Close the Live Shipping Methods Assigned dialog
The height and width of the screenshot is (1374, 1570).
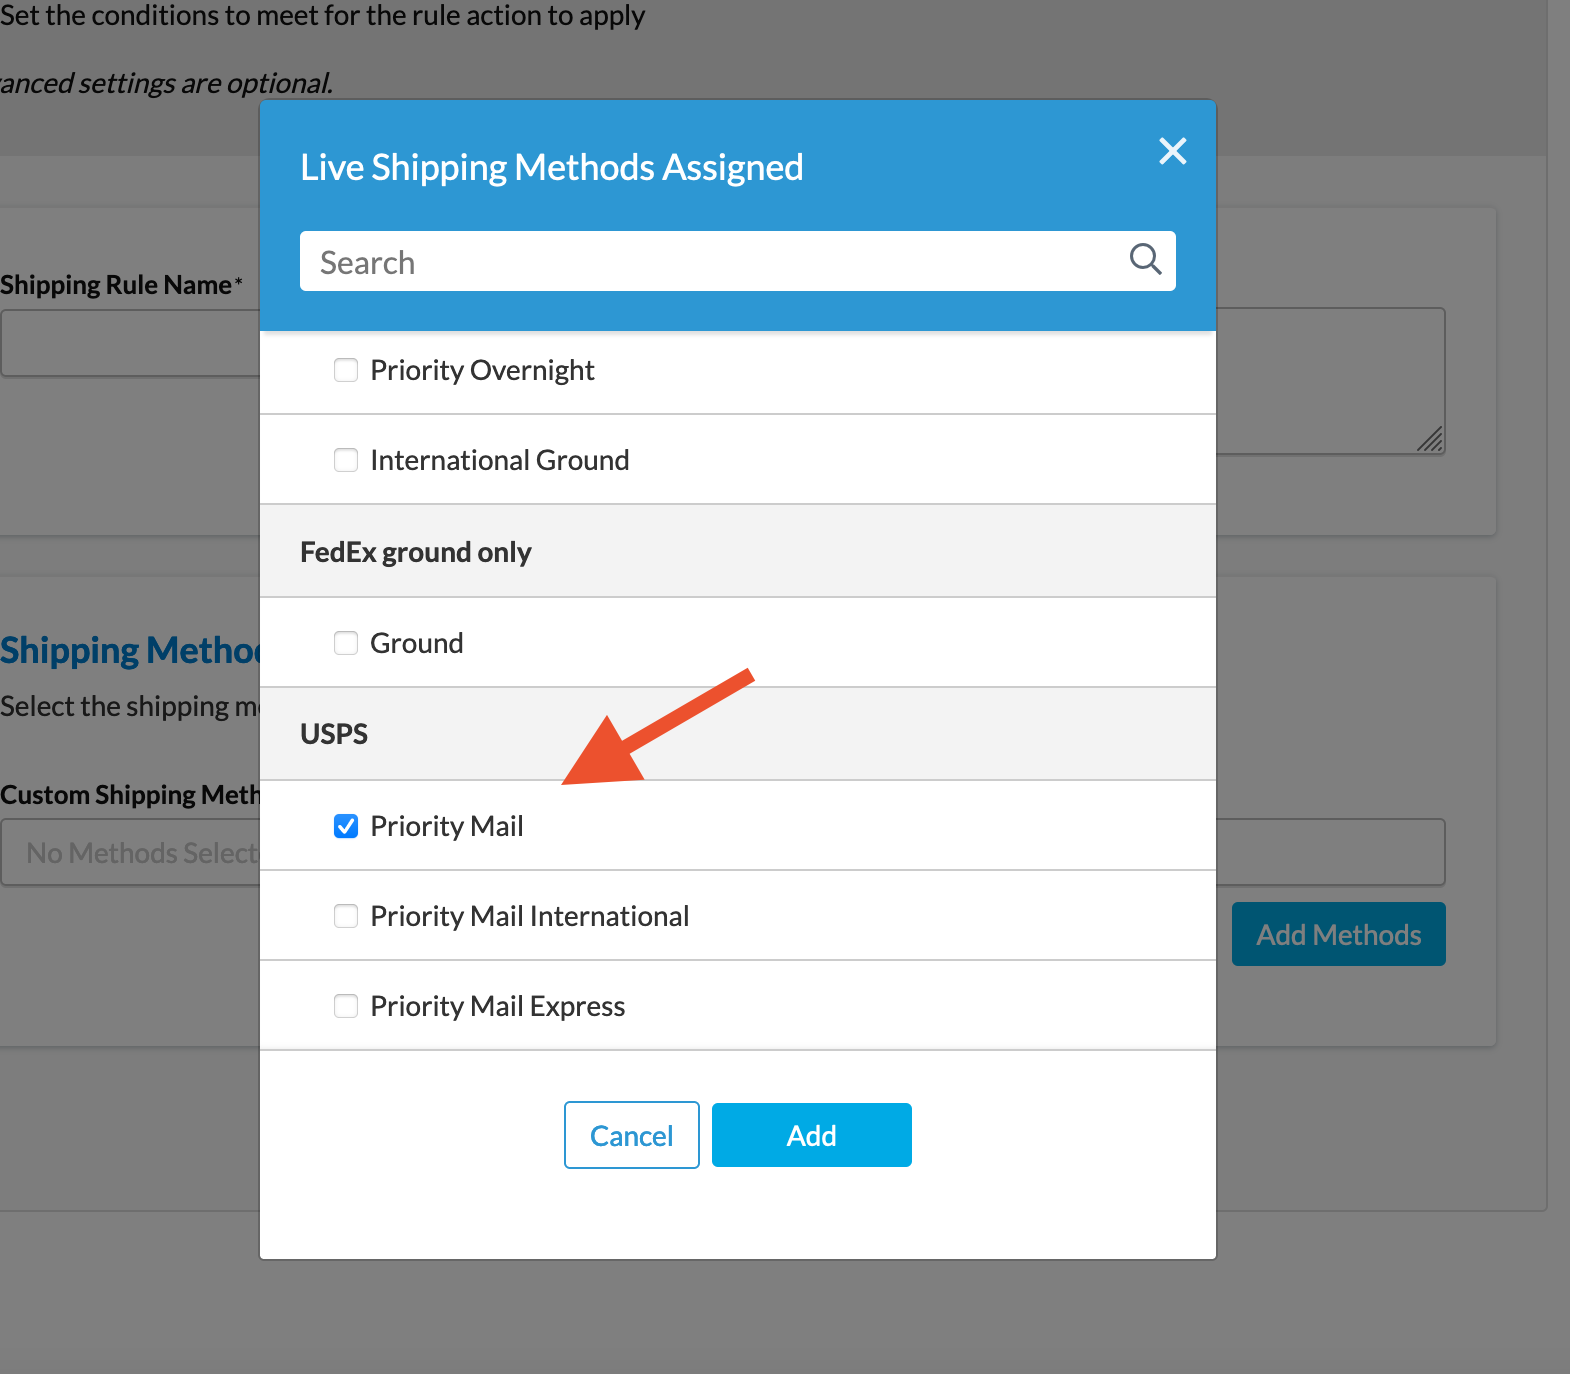(x=1172, y=151)
